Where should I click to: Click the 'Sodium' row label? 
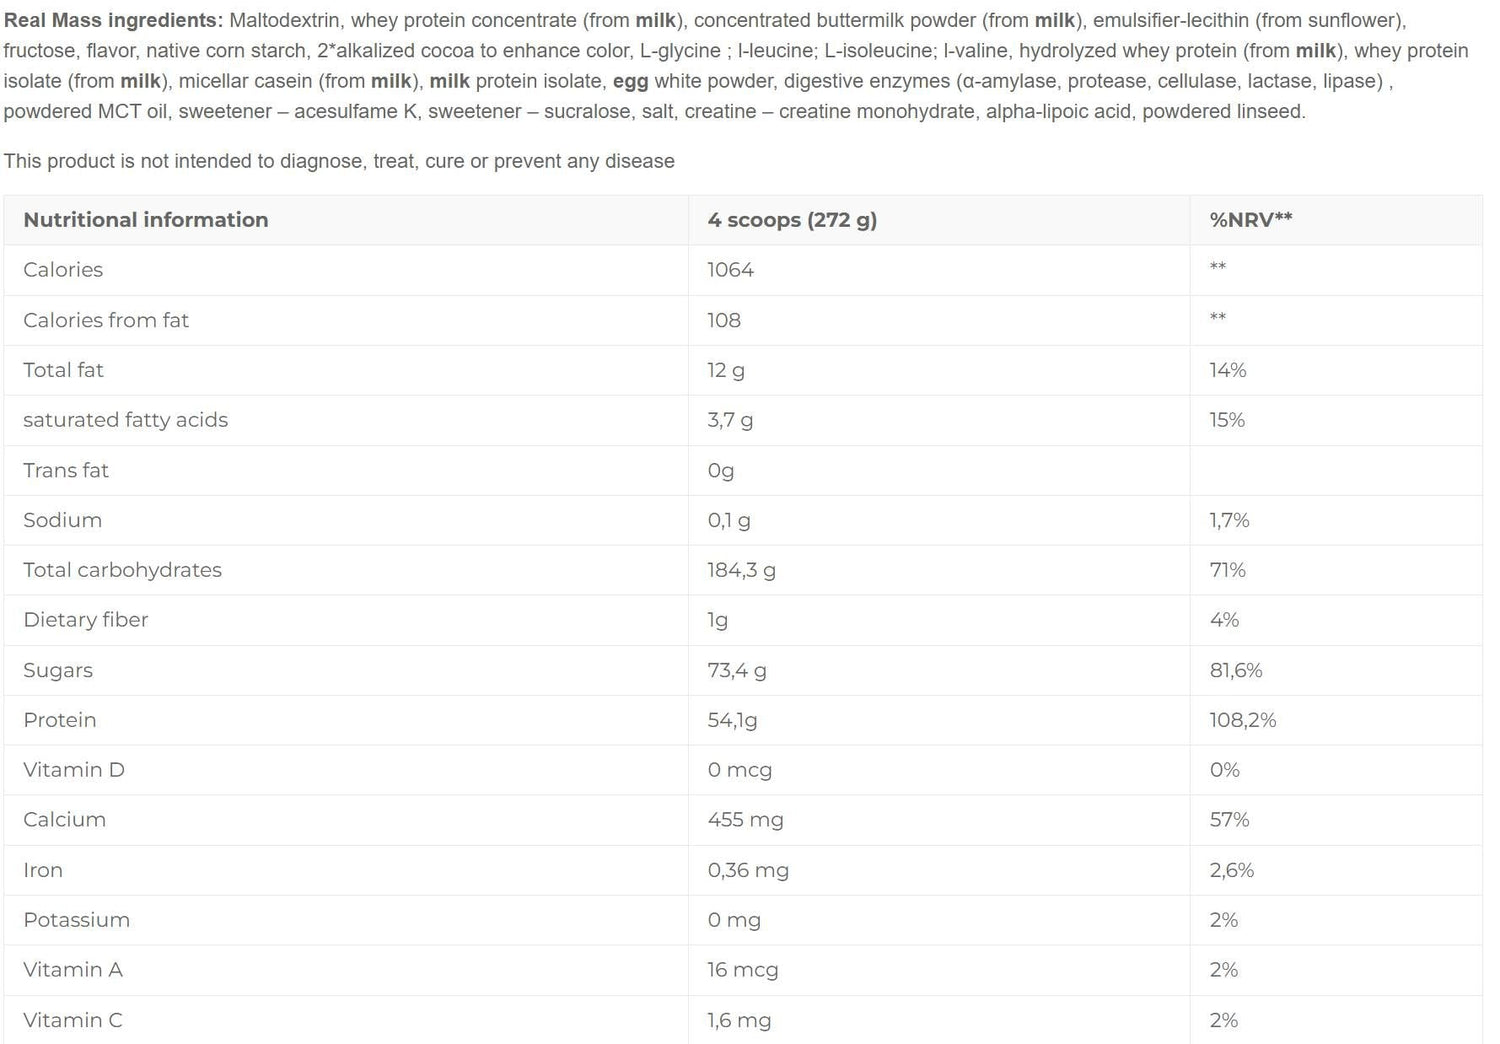point(62,520)
